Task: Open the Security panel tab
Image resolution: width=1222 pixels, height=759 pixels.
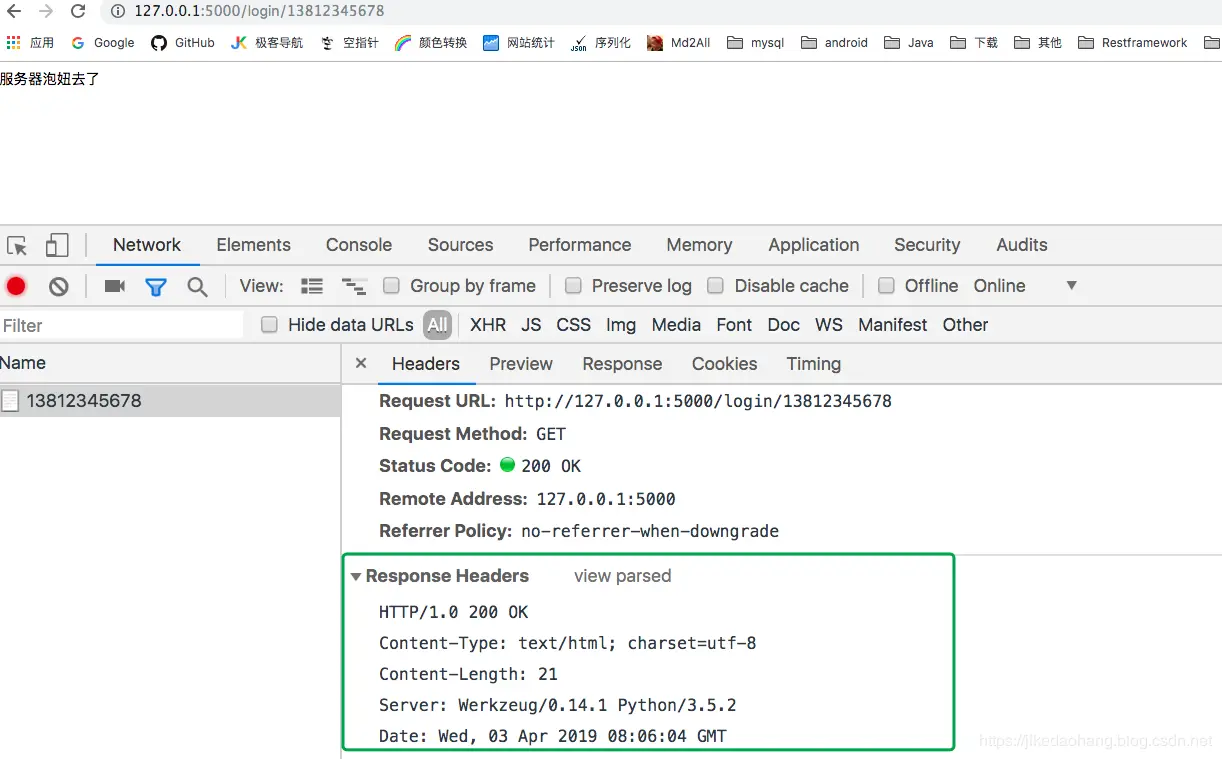Action: [x=927, y=245]
